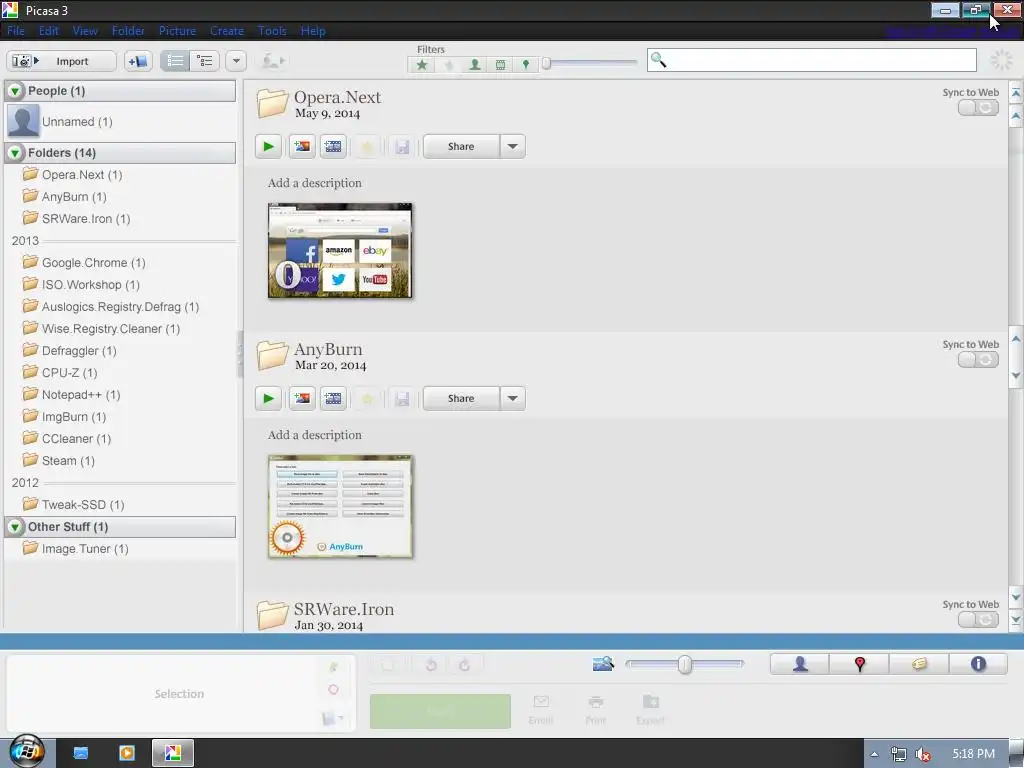Select the AnyBurn screenshot thumbnail
1024x768 pixels.
point(340,506)
